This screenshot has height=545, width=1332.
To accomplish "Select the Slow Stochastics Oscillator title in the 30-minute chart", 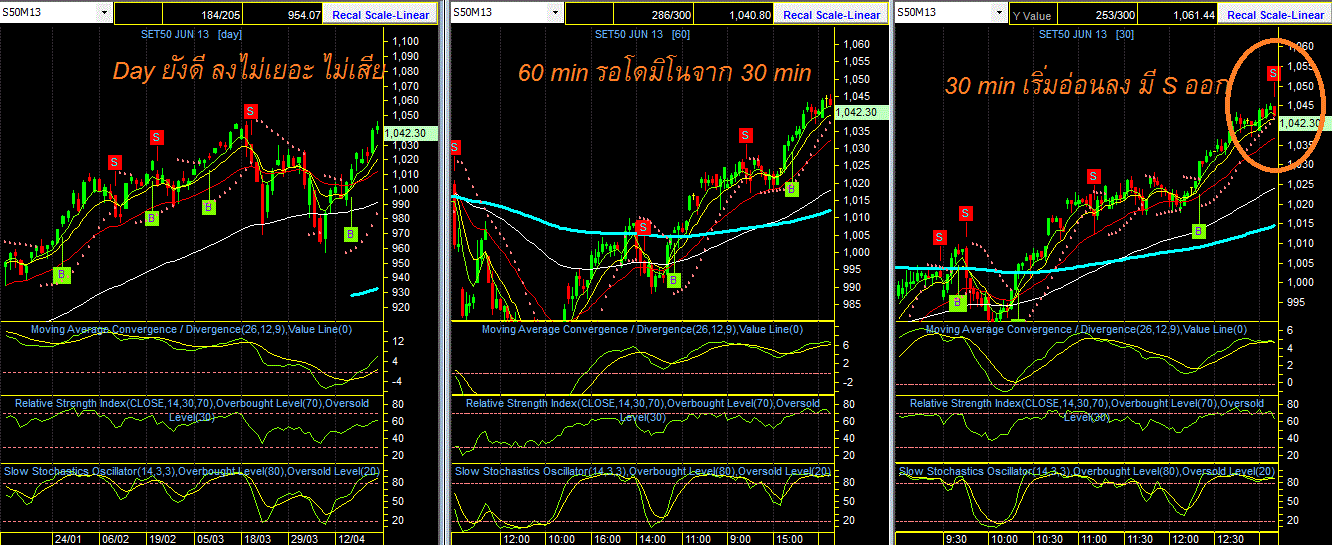I will (x=1087, y=471).
